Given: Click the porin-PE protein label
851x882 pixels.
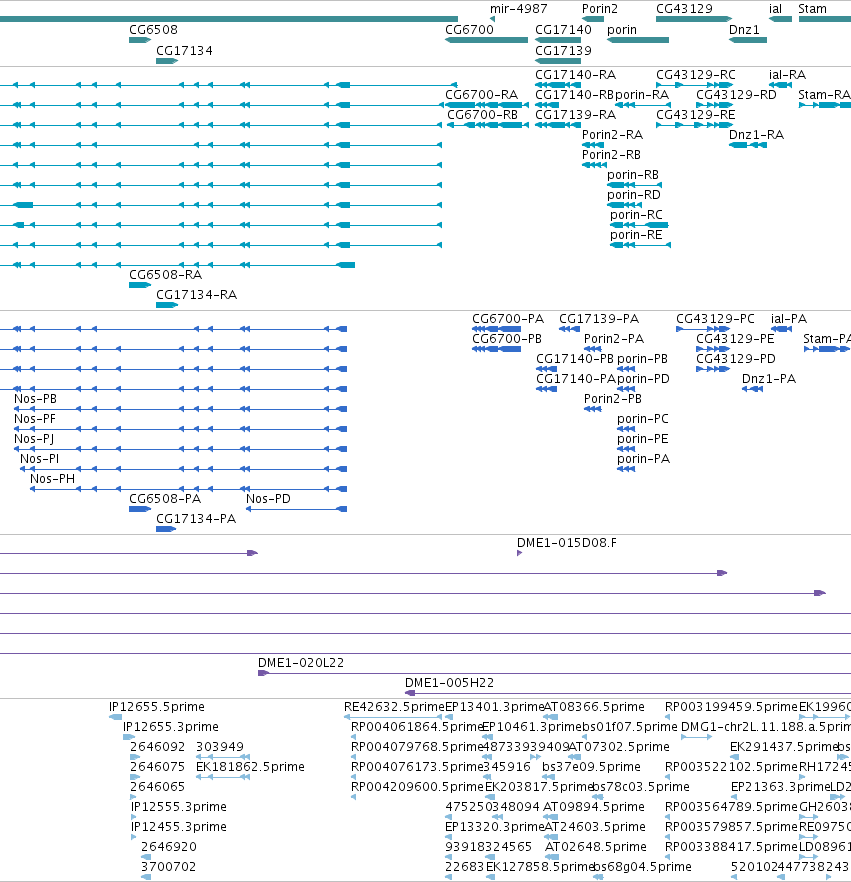Looking at the screenshot, I should click(x=642, y=439).
